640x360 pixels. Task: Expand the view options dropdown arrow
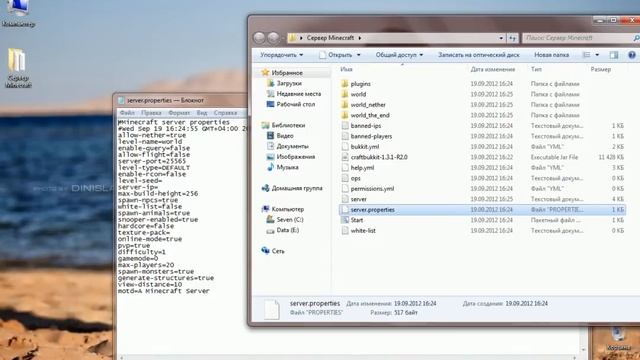[x=597, y=55]
